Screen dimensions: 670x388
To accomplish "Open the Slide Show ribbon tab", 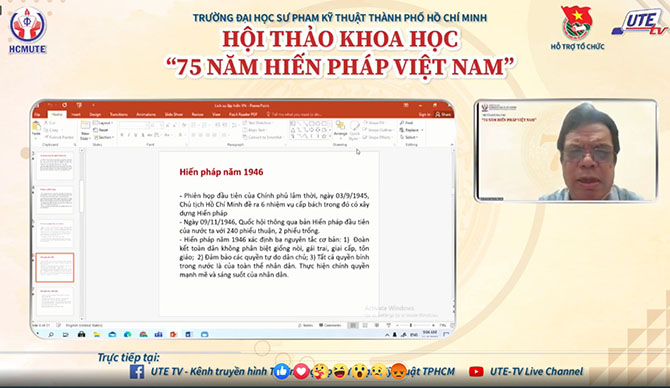I will click(173, 115).
